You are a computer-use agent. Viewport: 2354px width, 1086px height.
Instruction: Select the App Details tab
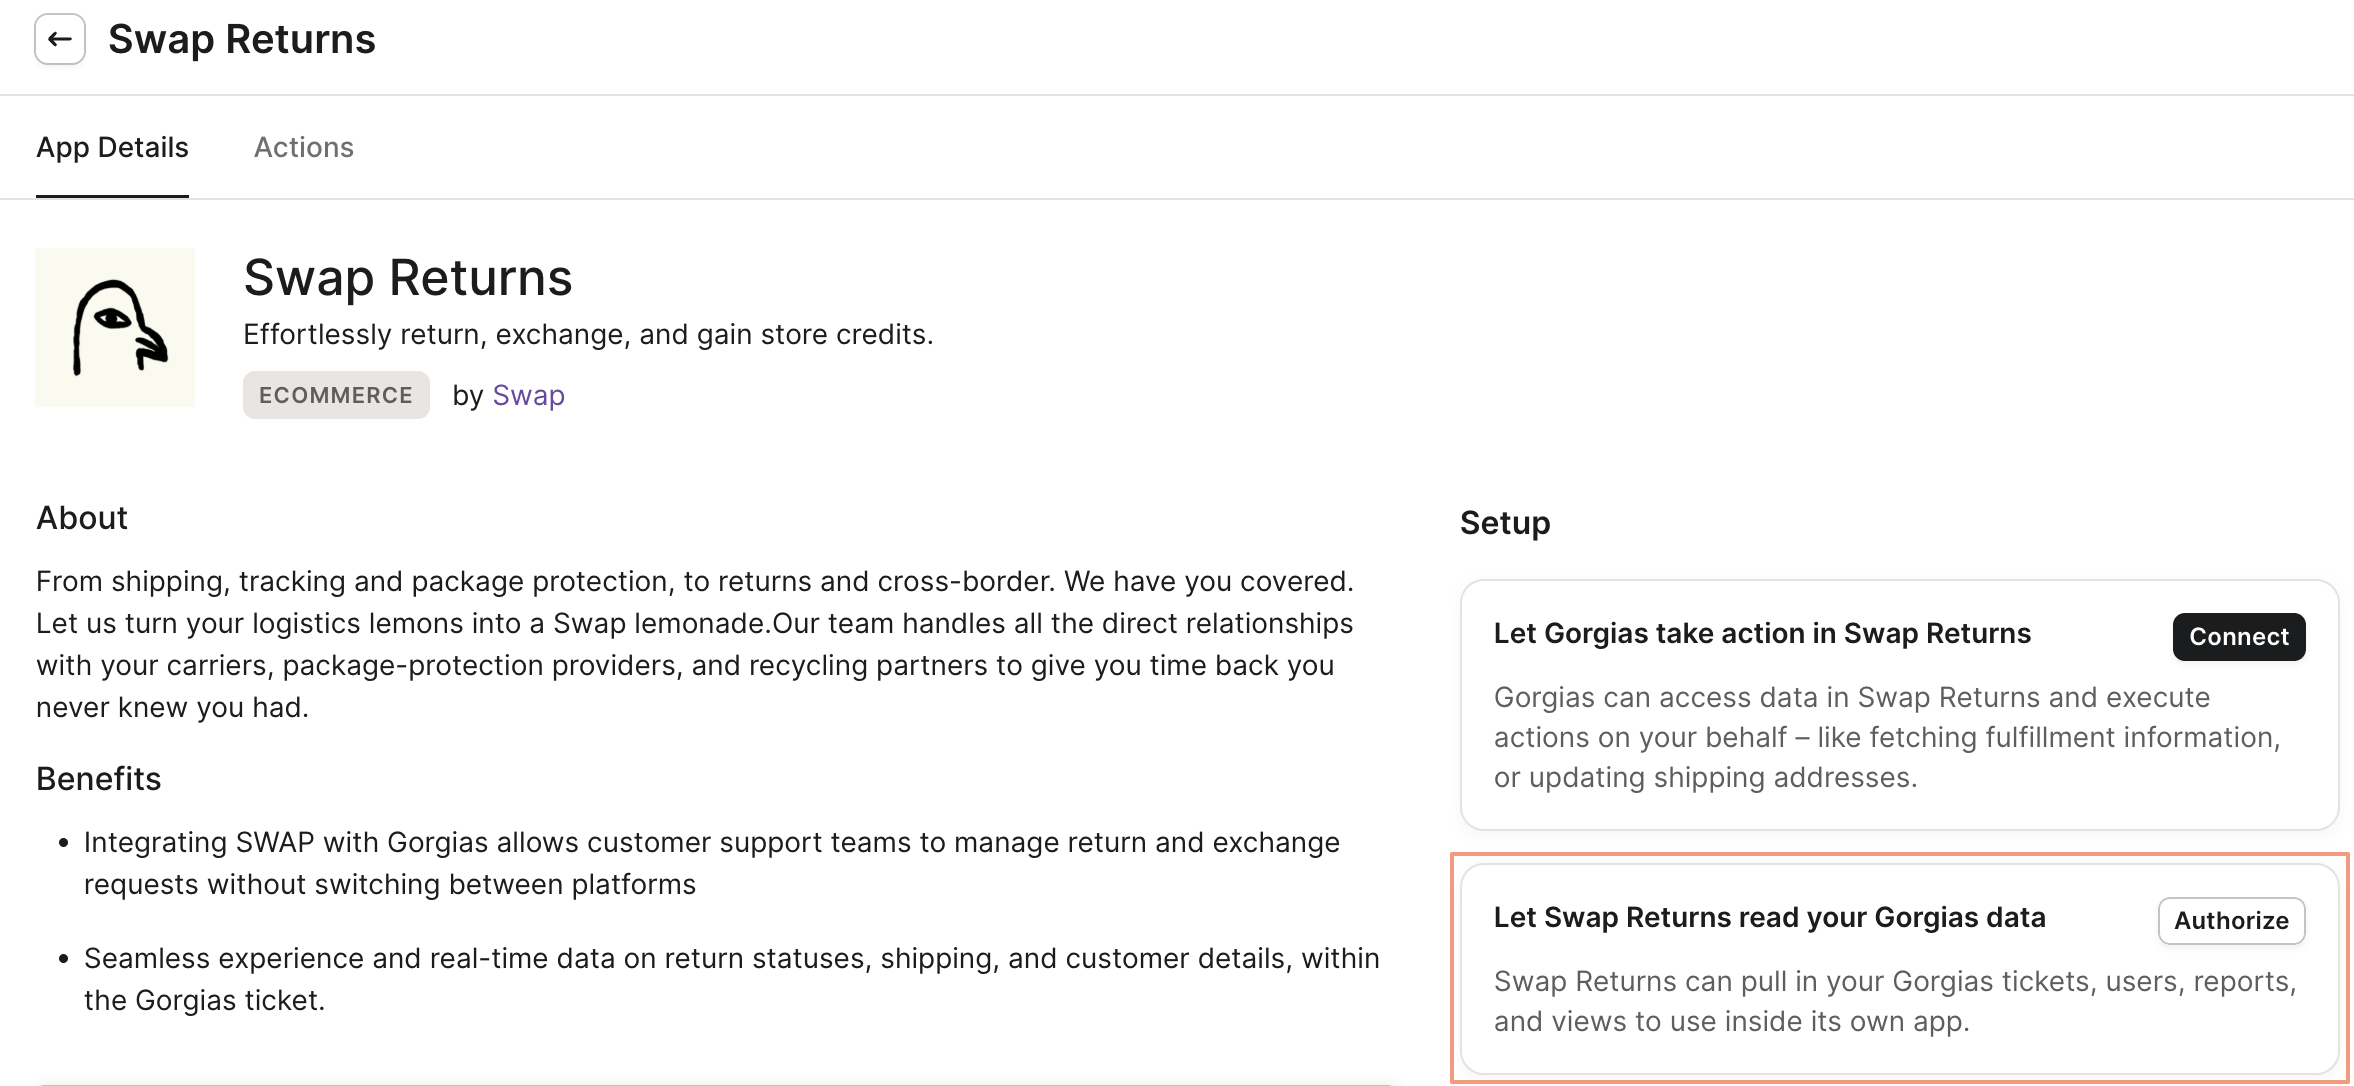click(112, 148)
